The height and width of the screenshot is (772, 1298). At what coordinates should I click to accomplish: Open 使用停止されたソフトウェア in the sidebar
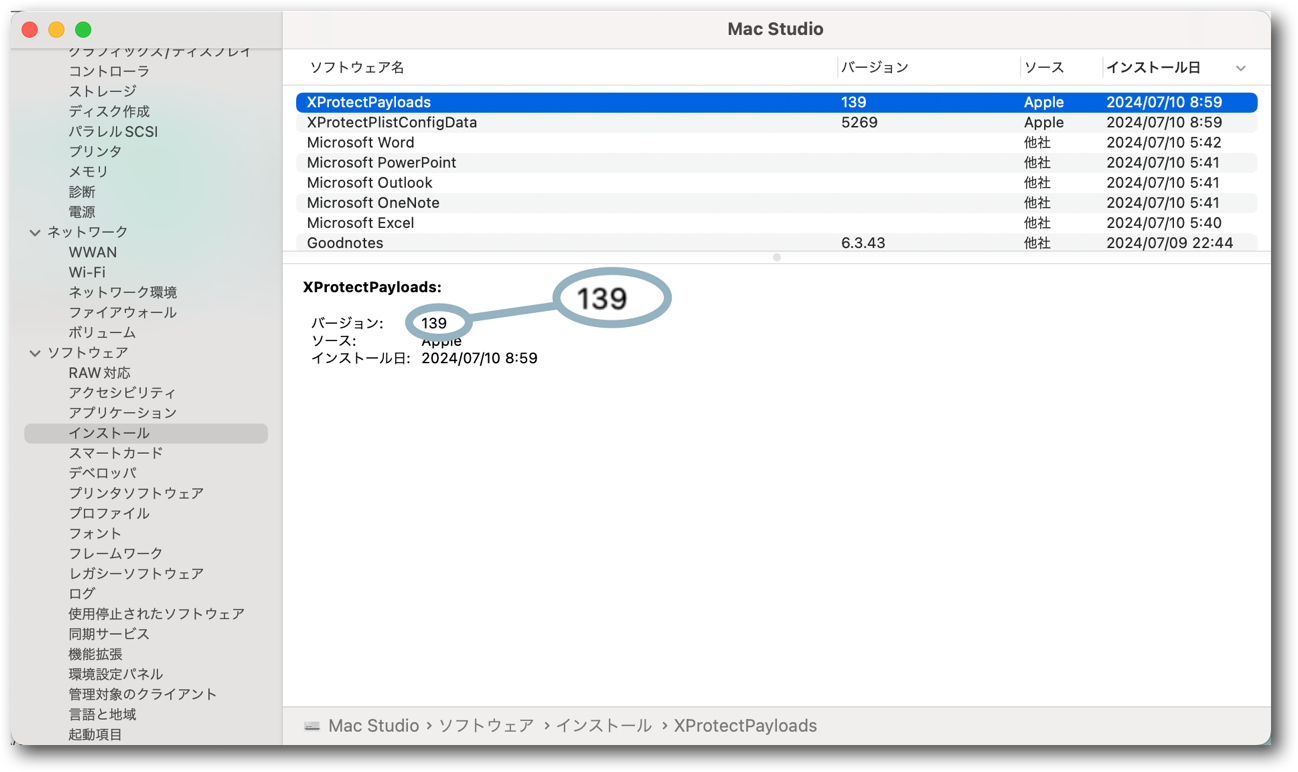[x=156, y=613]
